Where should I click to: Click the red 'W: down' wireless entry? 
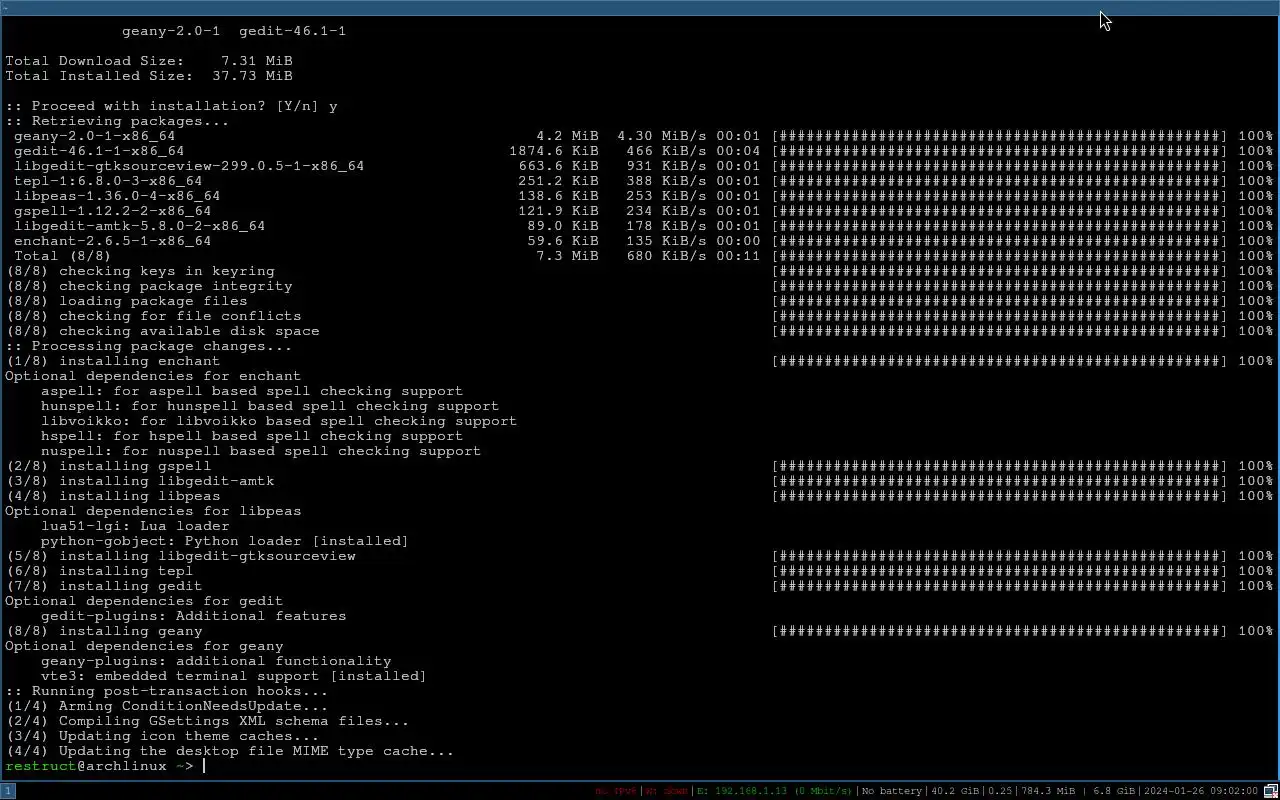pos(666,791)
